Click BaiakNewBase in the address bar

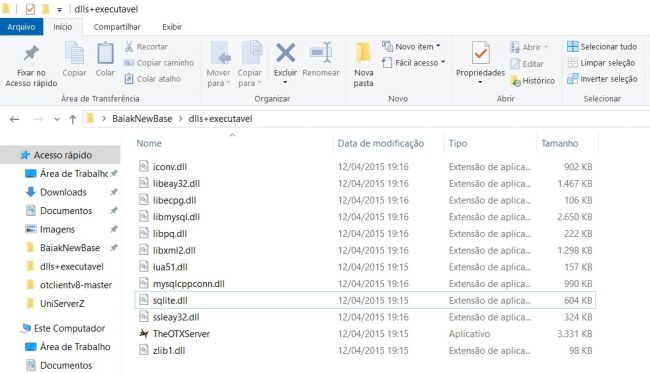142,119
